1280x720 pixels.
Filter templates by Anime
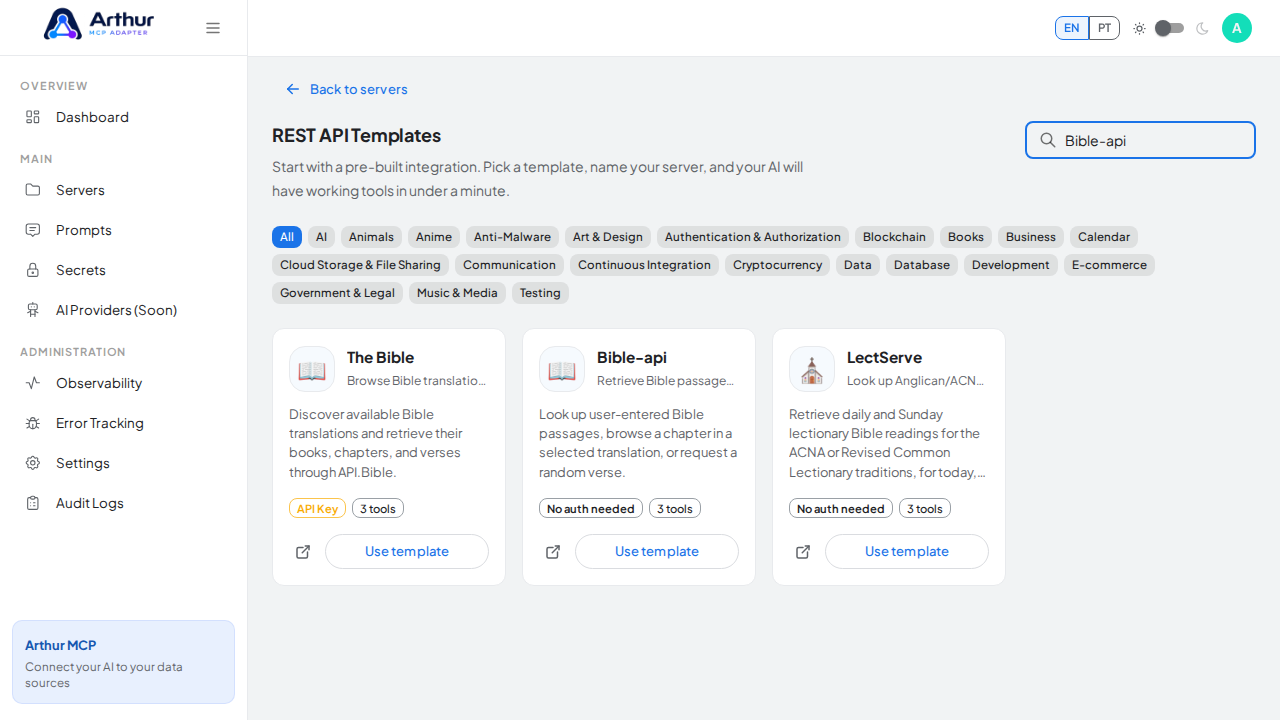[x=434, y=237]
